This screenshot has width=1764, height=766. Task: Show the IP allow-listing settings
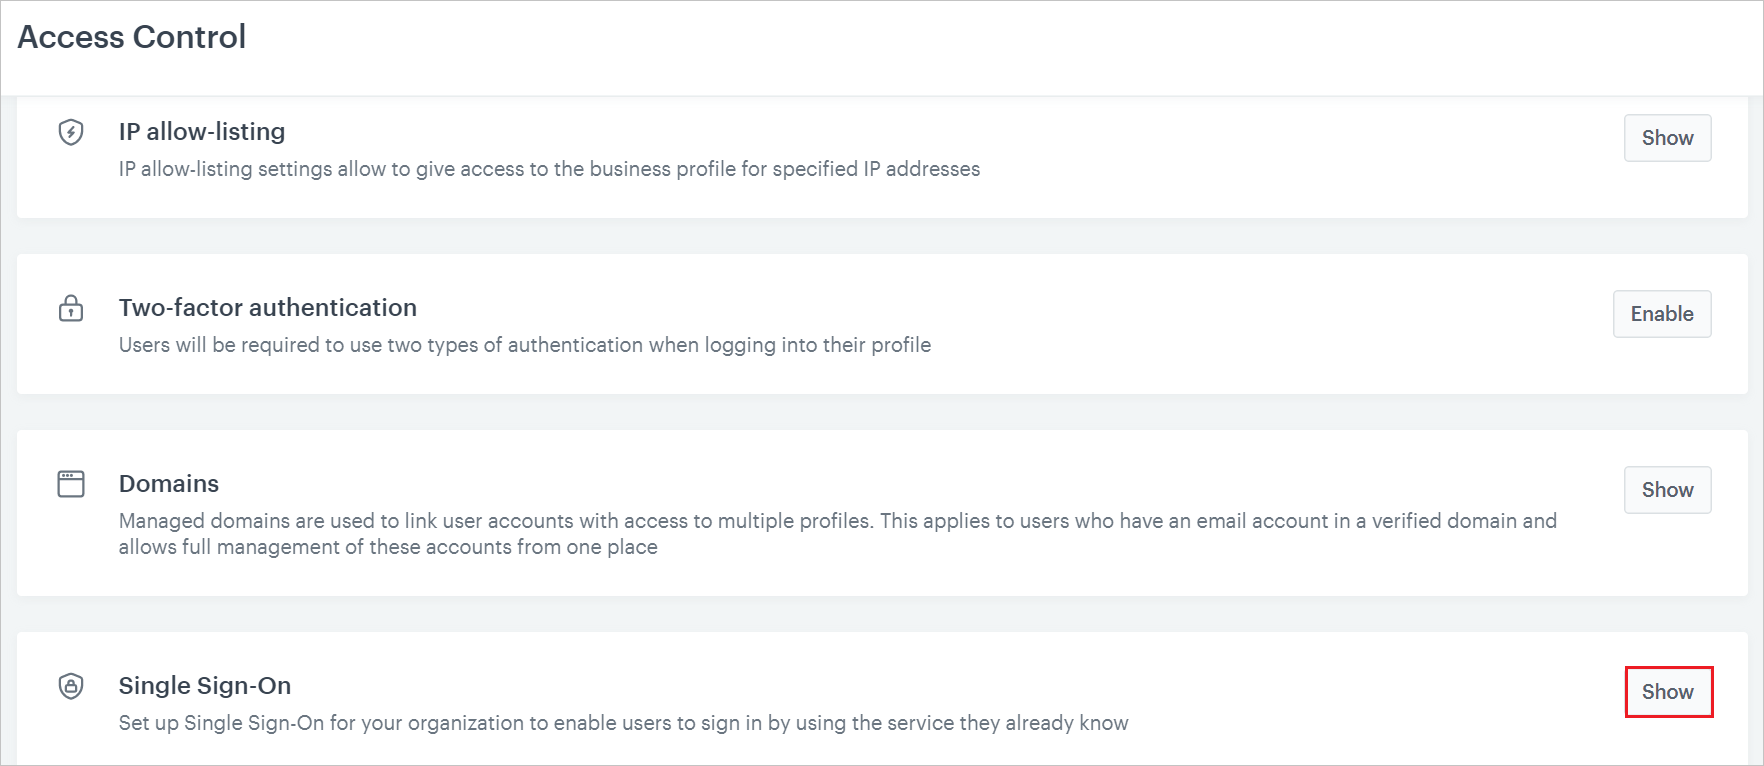(x=1667, y=138)
